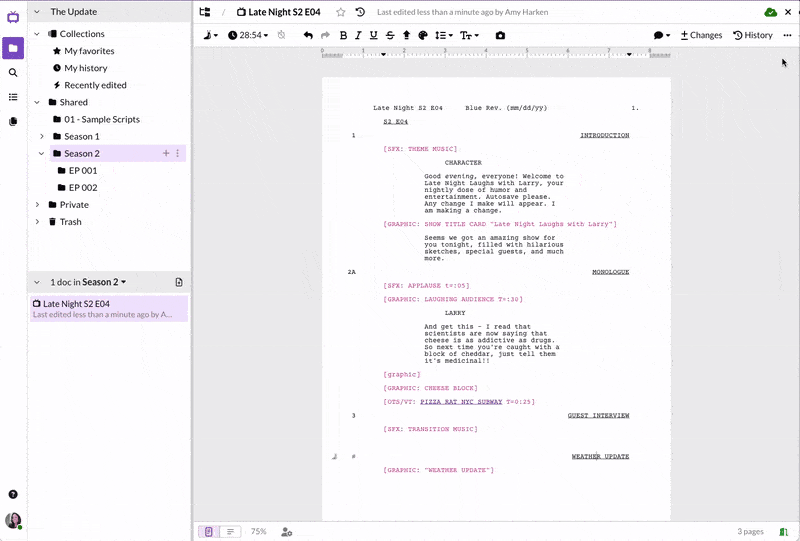Create new document icon in Season 2
This screenshot has height=541, width=800.
click(179, 282)
